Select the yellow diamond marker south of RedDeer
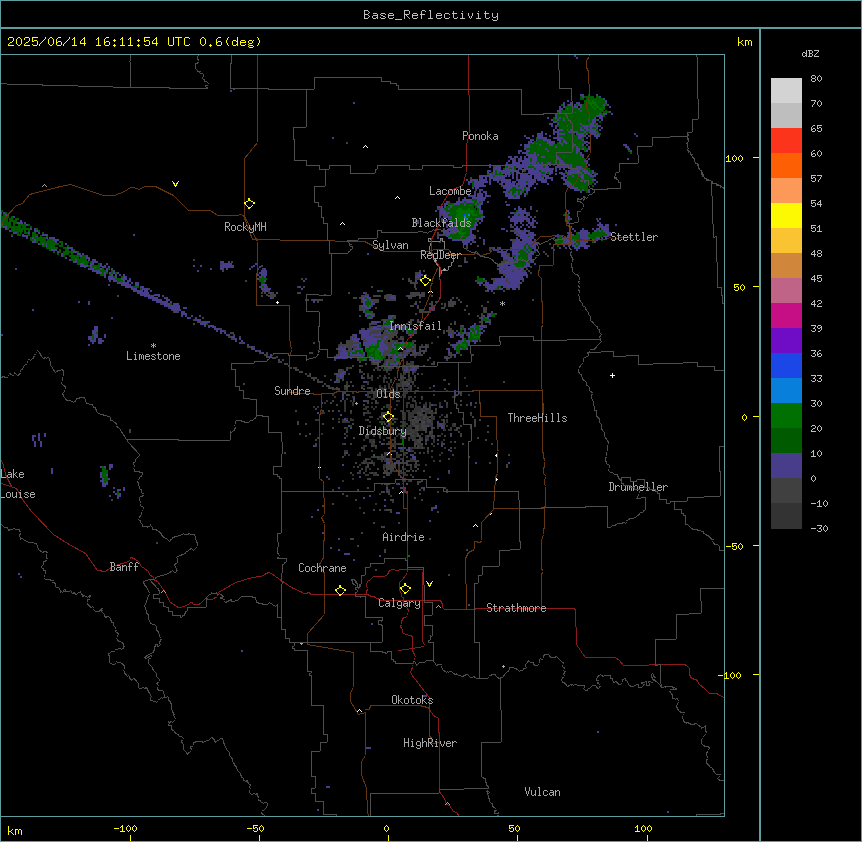 (426, 281)
